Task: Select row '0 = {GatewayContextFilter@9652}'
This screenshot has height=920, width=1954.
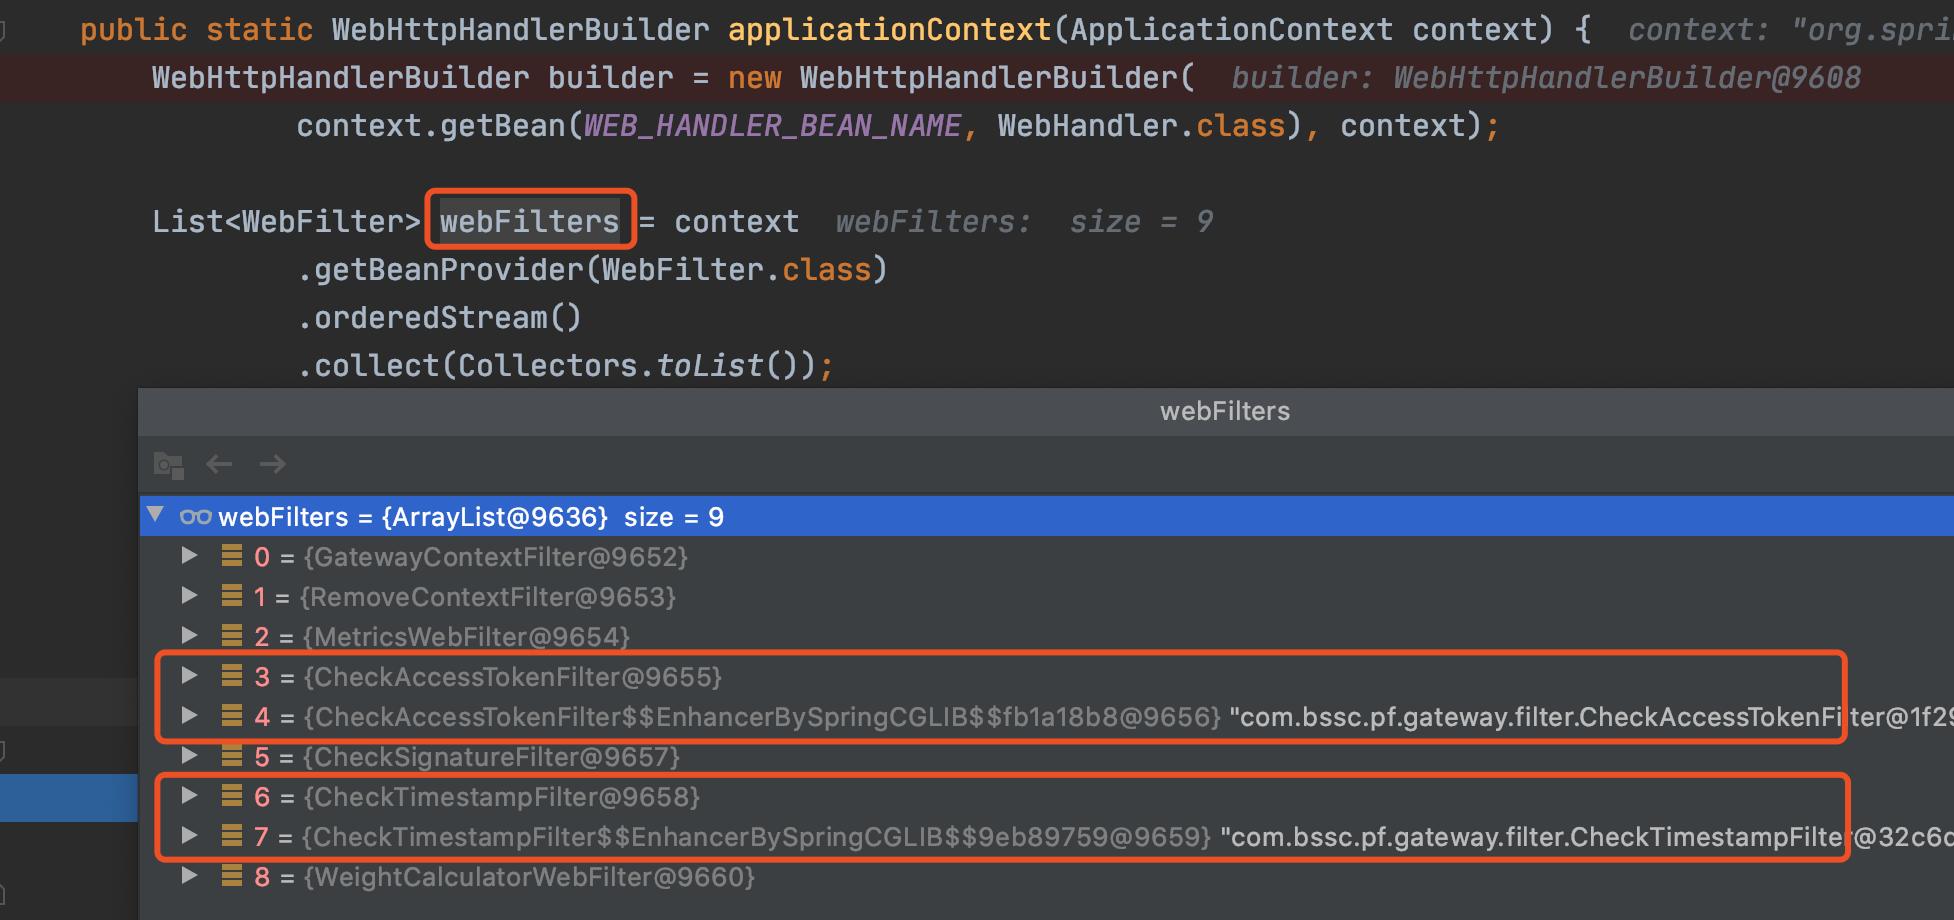Action: (x=1047, y=556)
